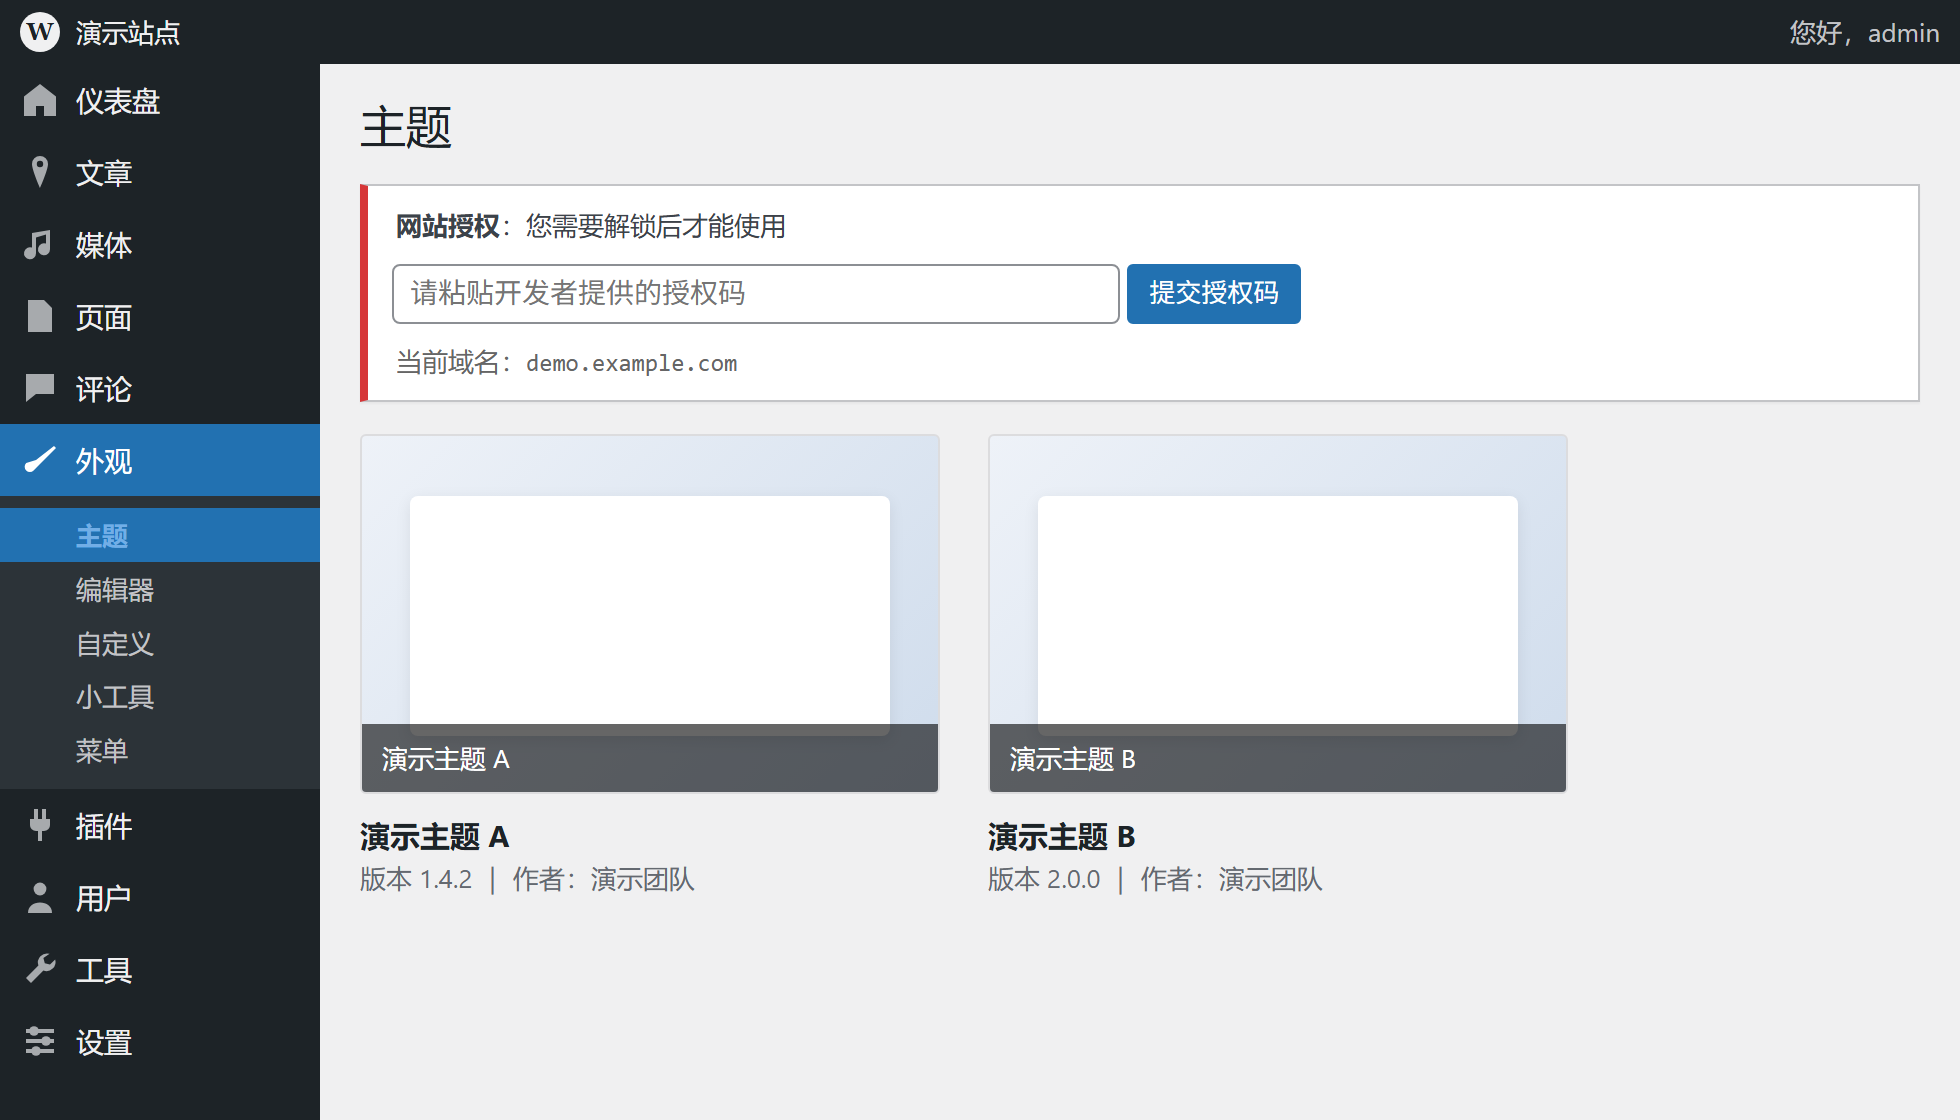
Task: Click the appearance brush icon
Action: point(40,460)
